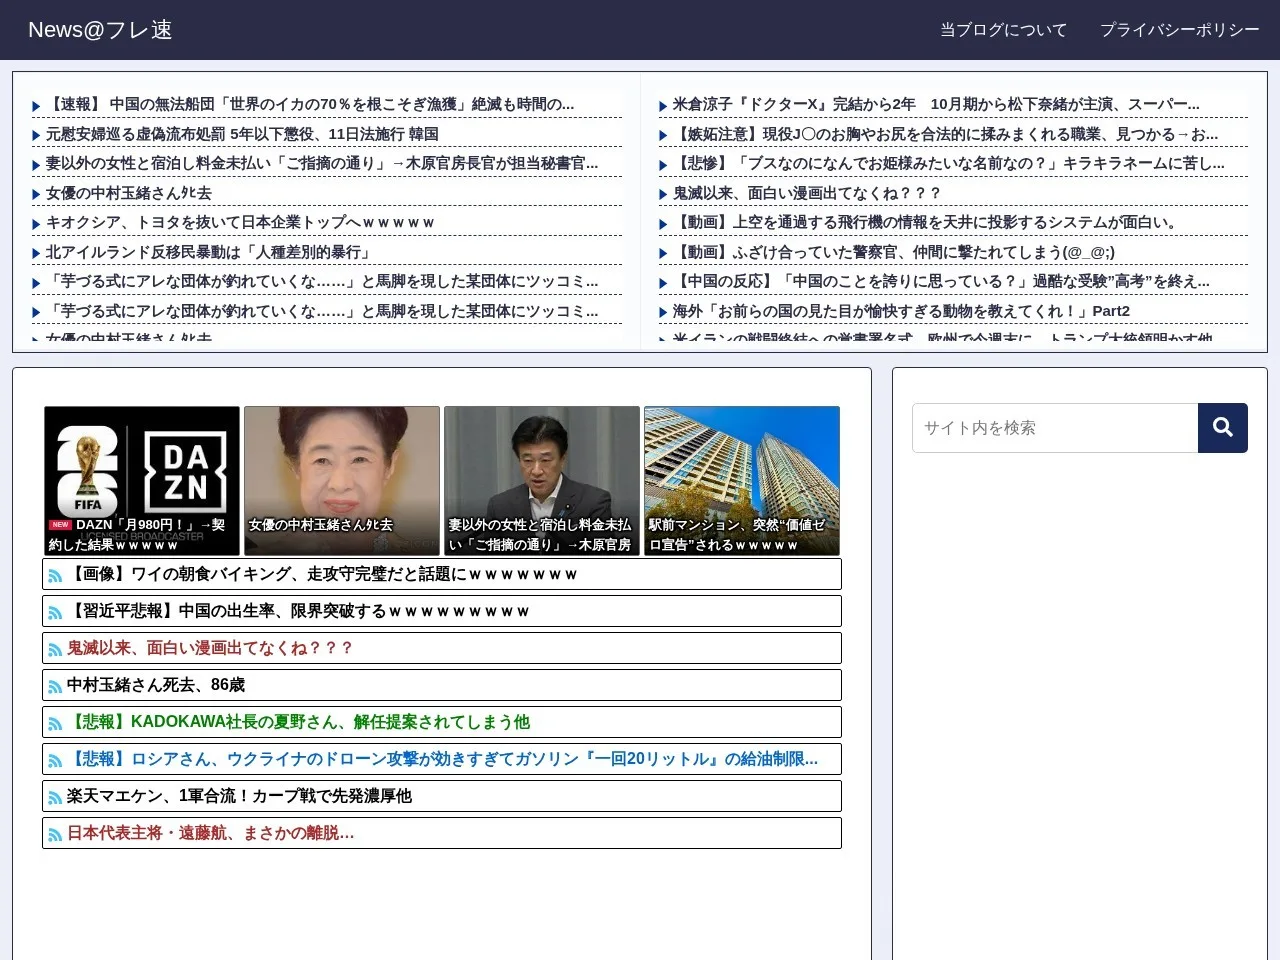Open 【動画】上空を通過する飛行機 headline
This screenshot has height=960, width=1280.
coord(927,222)
